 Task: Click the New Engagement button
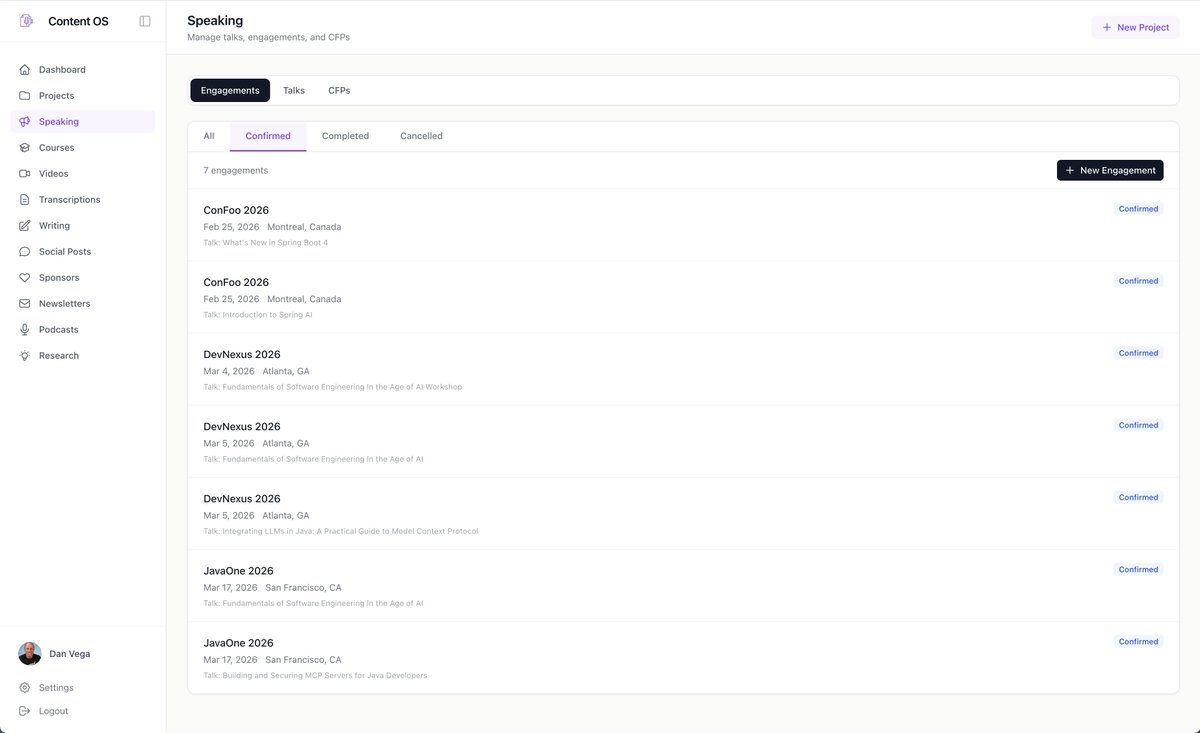[x=1110, y=170]
